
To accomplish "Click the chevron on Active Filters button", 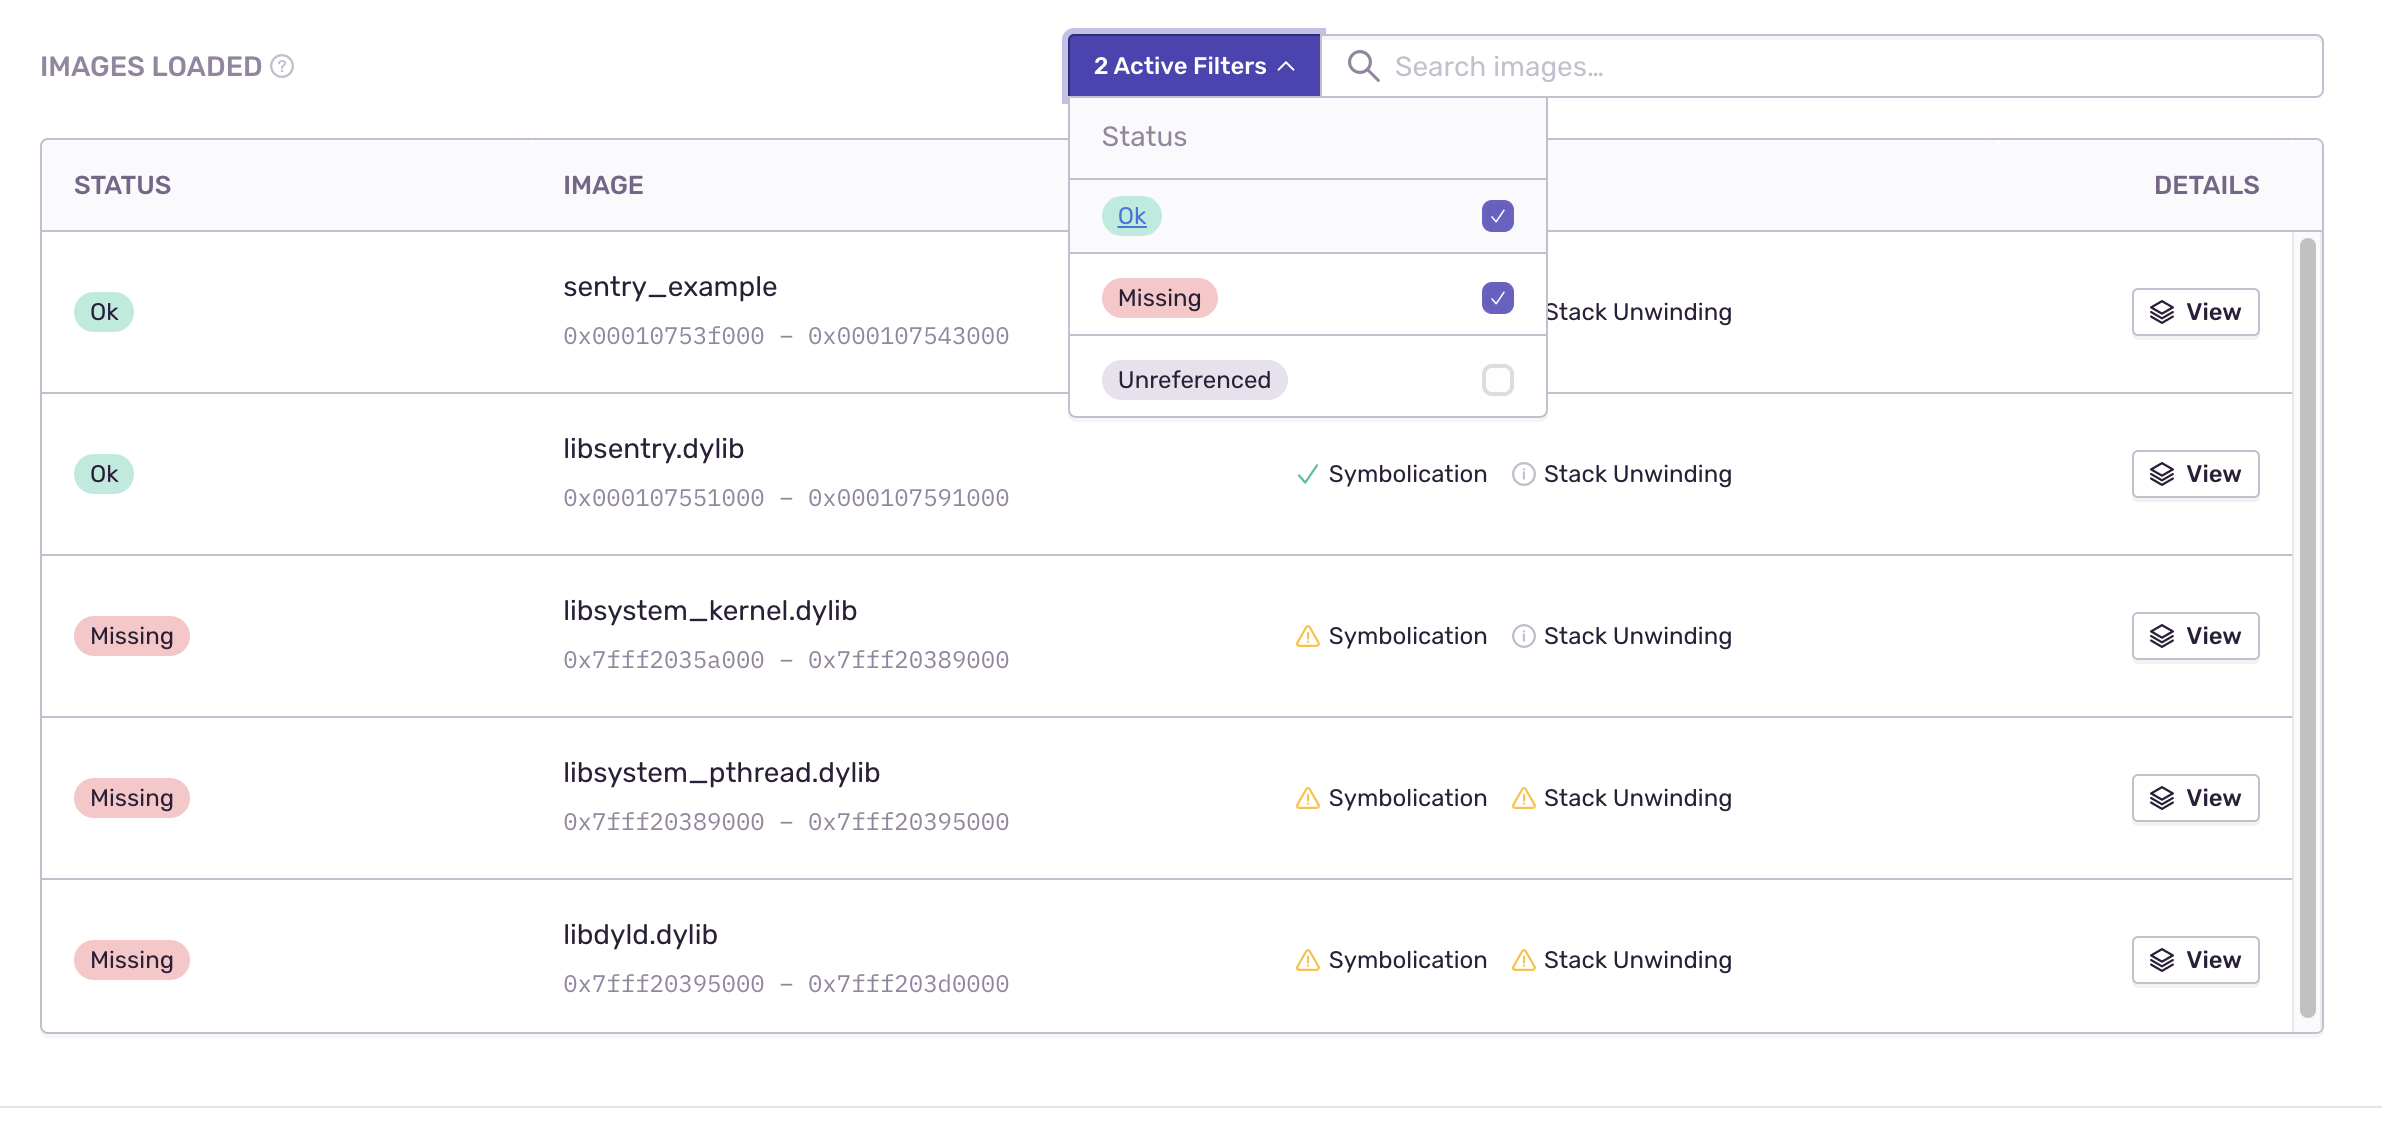I will coord(1287,66).
